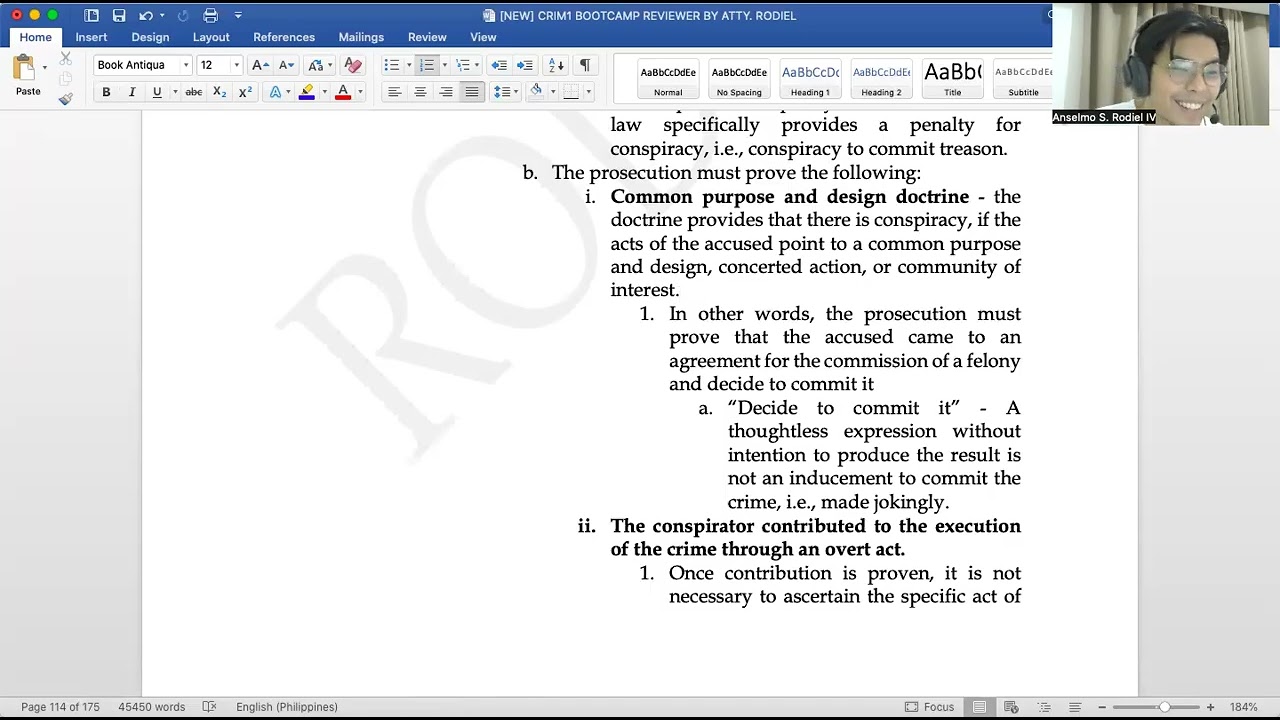Click the red font color swatch

click(x=343, y=92)
